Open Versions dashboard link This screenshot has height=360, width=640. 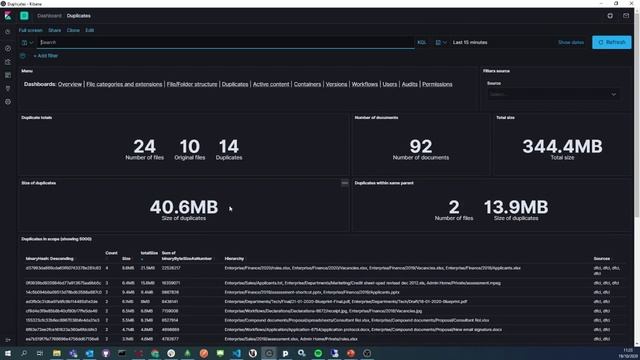pyautogui.click(x=336, y=84)
